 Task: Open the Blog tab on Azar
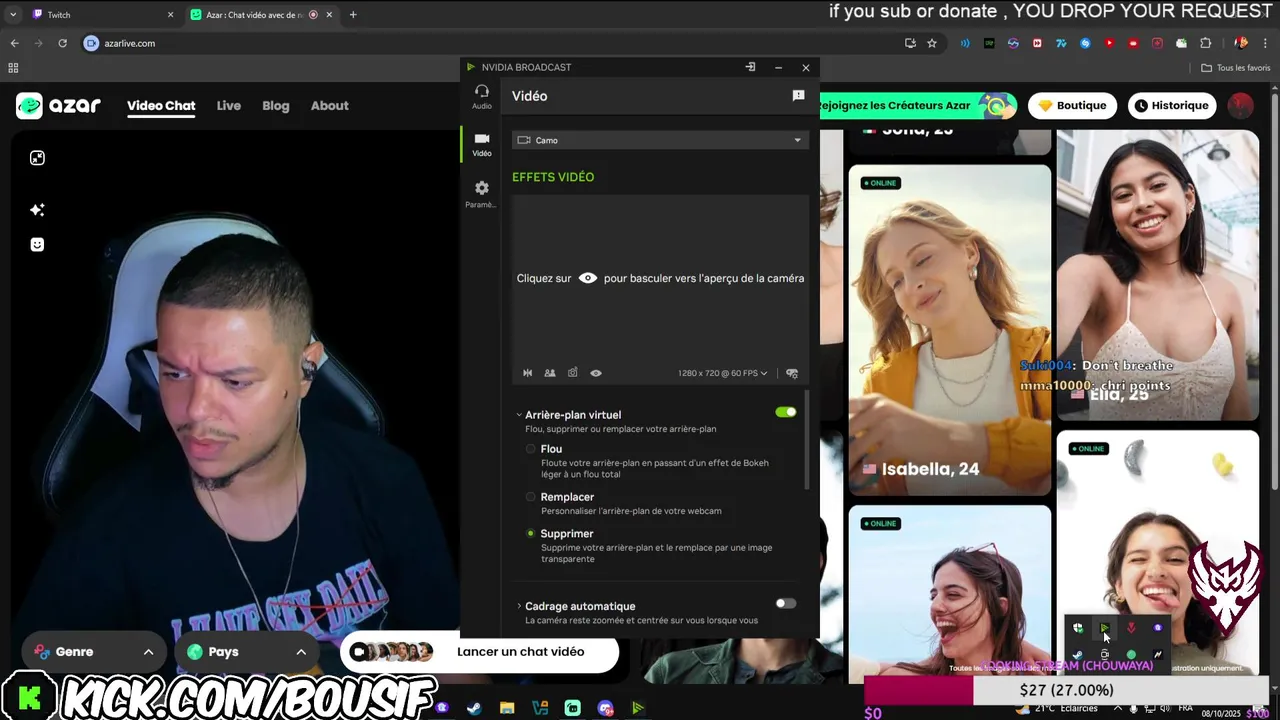pos(276,106)
